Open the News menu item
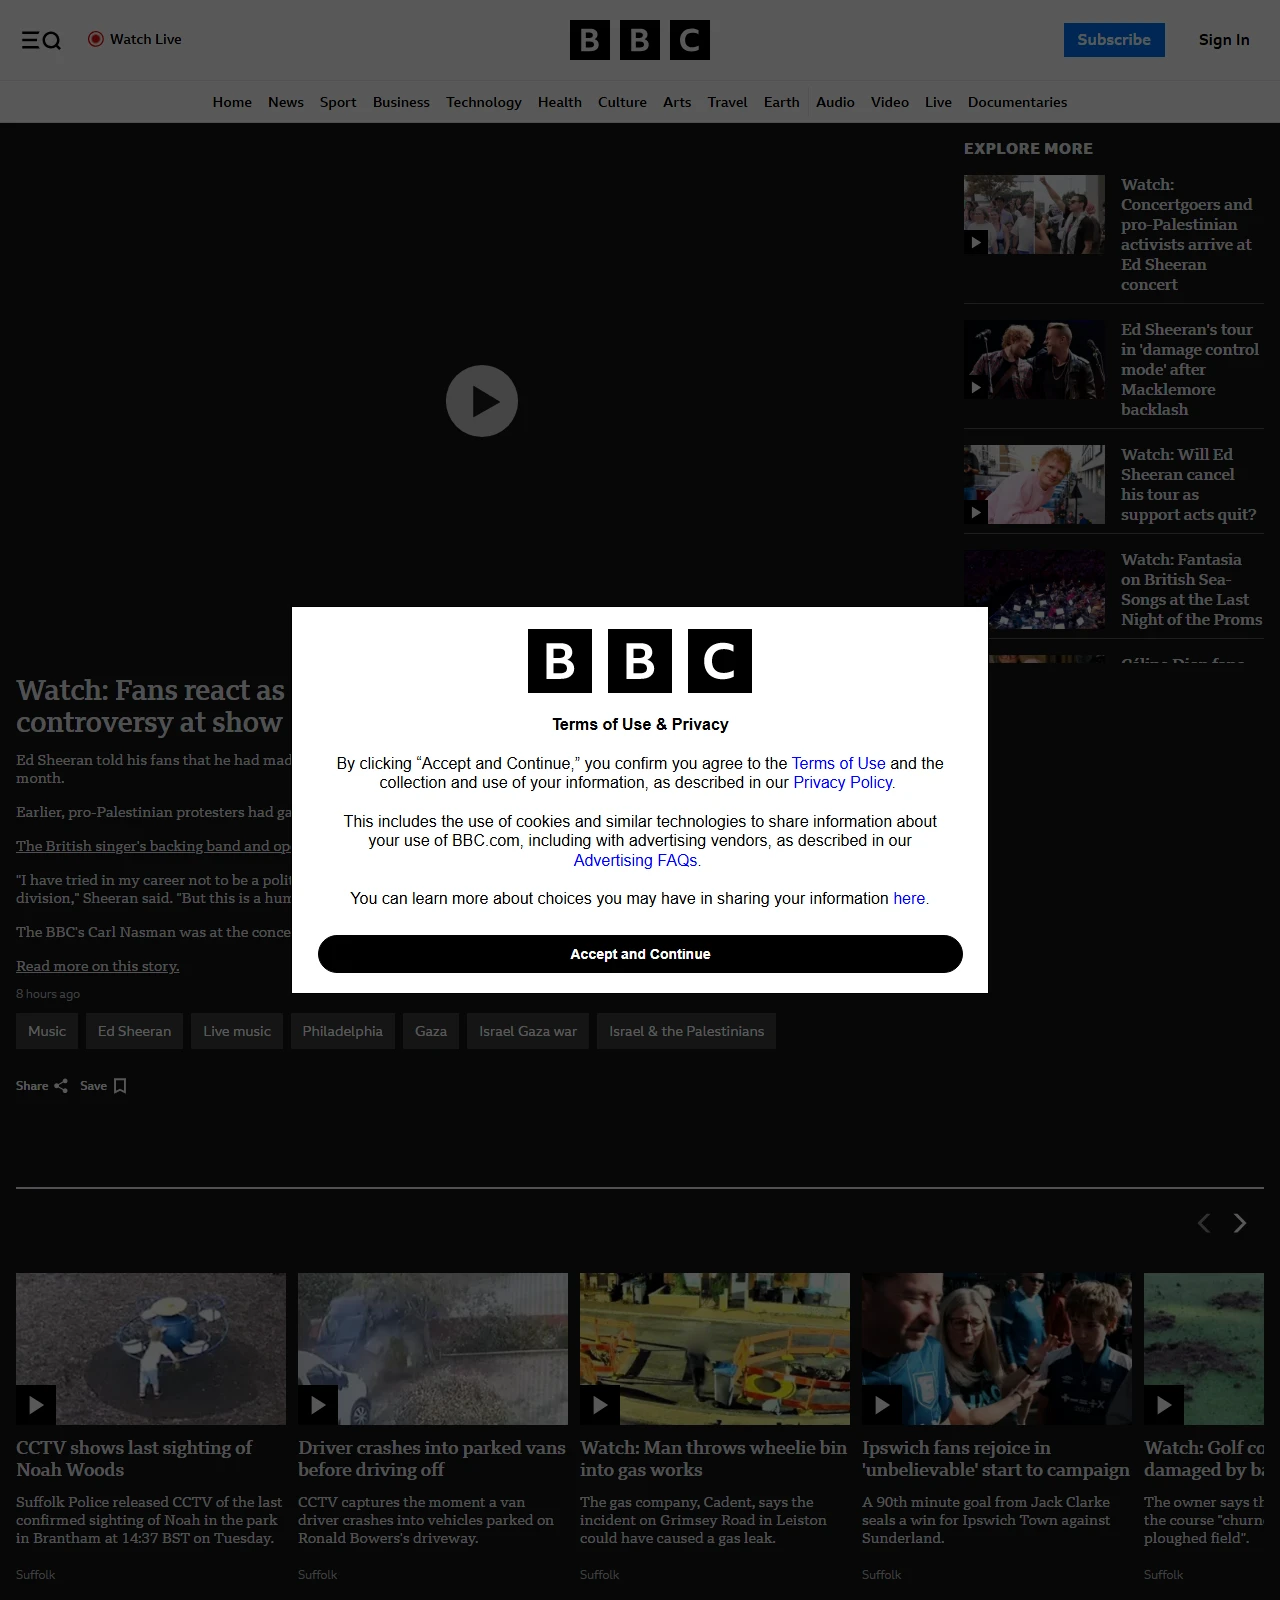The image size is (1280, 1600). tap(286, 102)
